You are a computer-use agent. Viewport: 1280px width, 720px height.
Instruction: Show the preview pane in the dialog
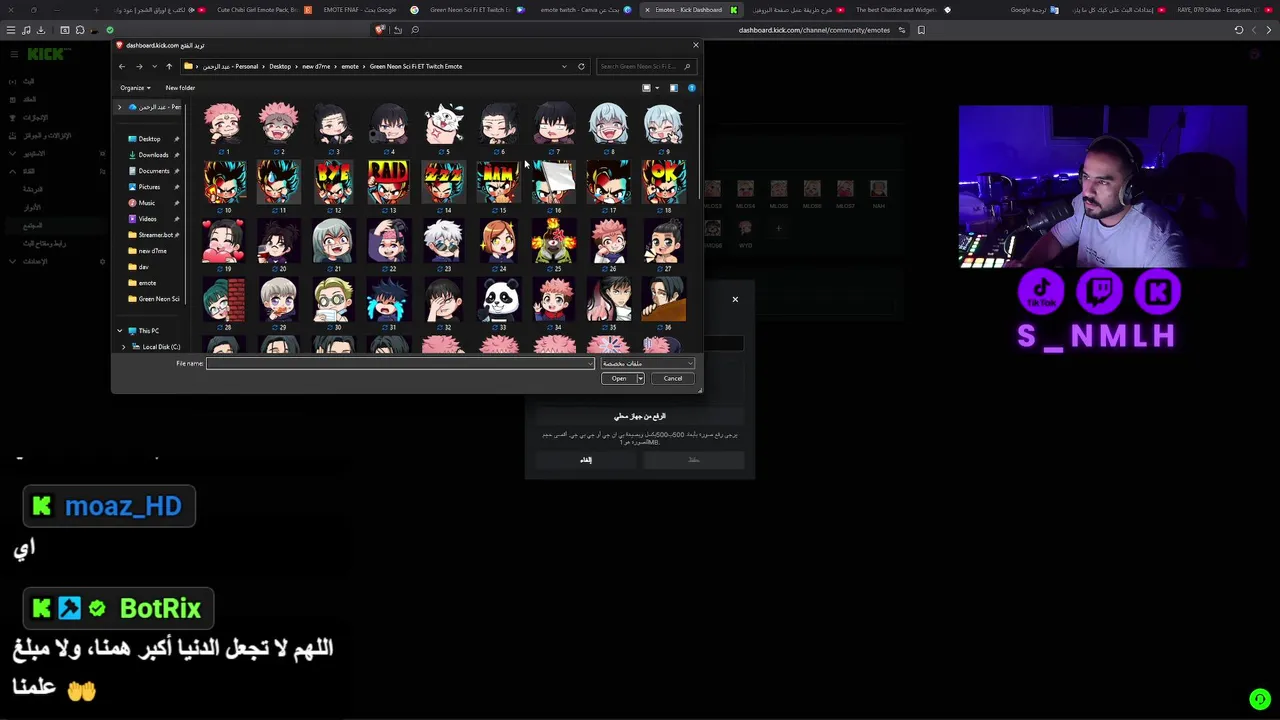673,88
